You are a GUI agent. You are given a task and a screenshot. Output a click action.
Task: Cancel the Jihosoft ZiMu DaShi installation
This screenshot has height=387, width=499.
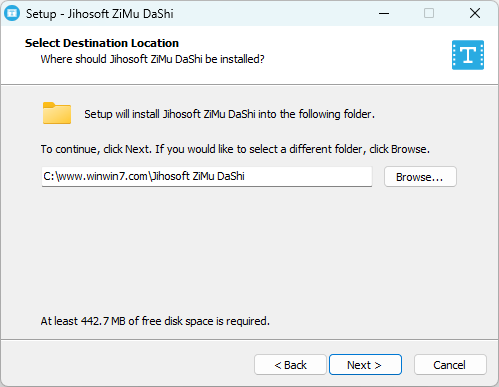[450, 365]
